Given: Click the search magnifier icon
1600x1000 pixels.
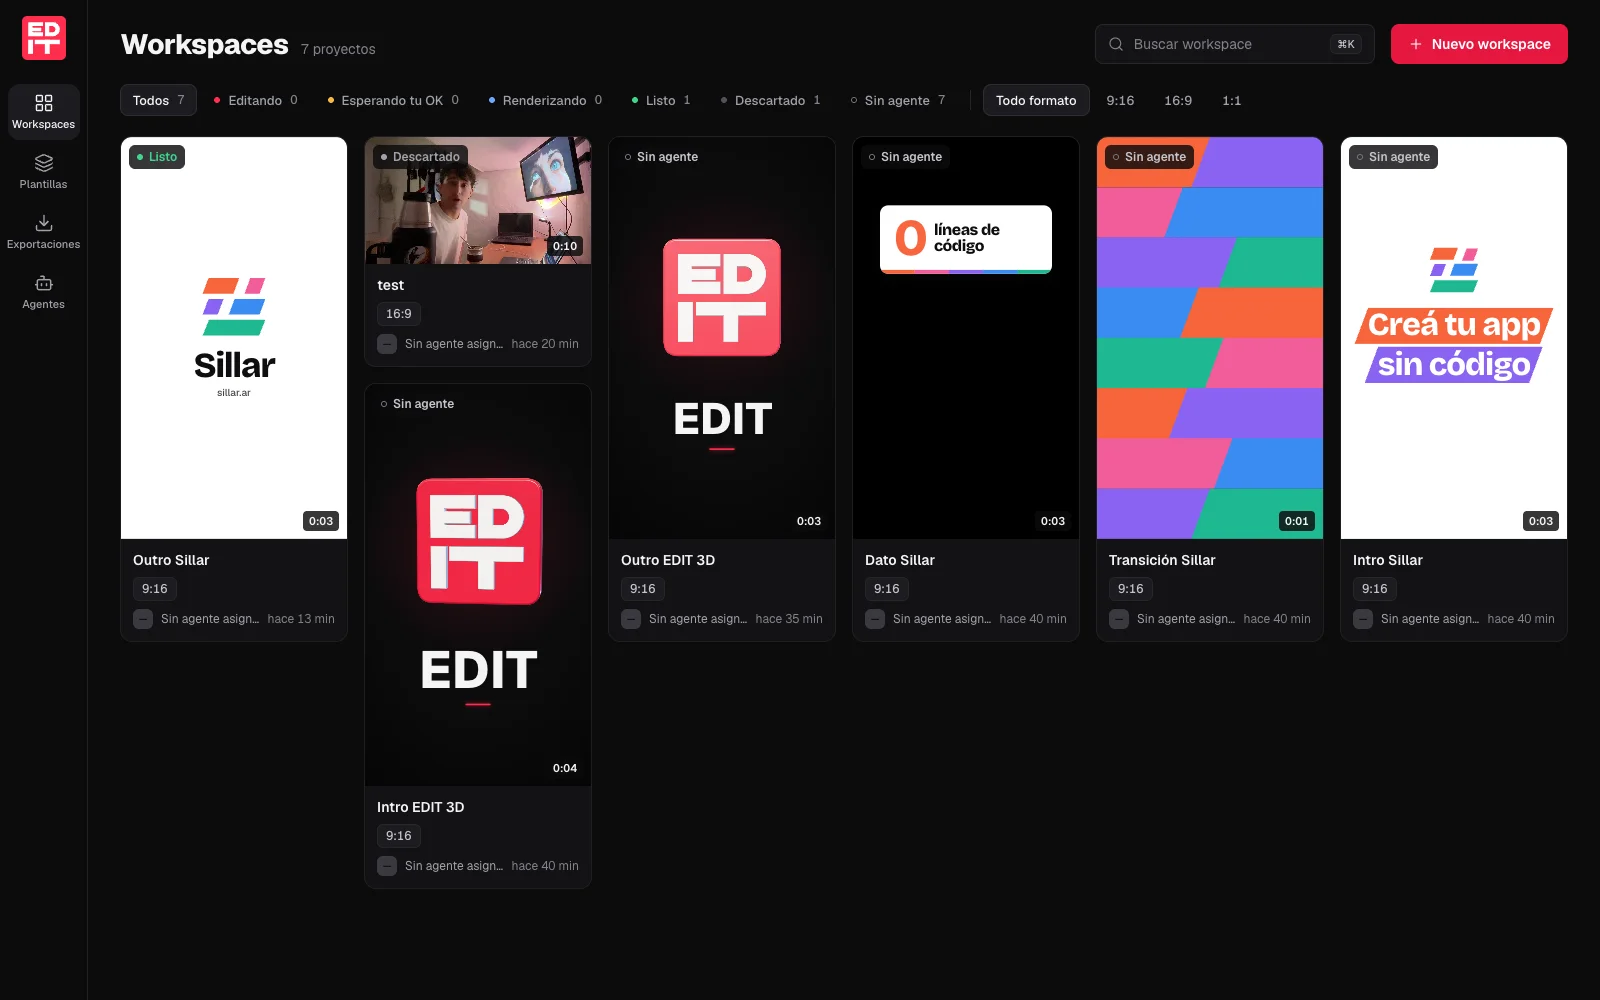Looking at the screenshot, I should 1116,44.
